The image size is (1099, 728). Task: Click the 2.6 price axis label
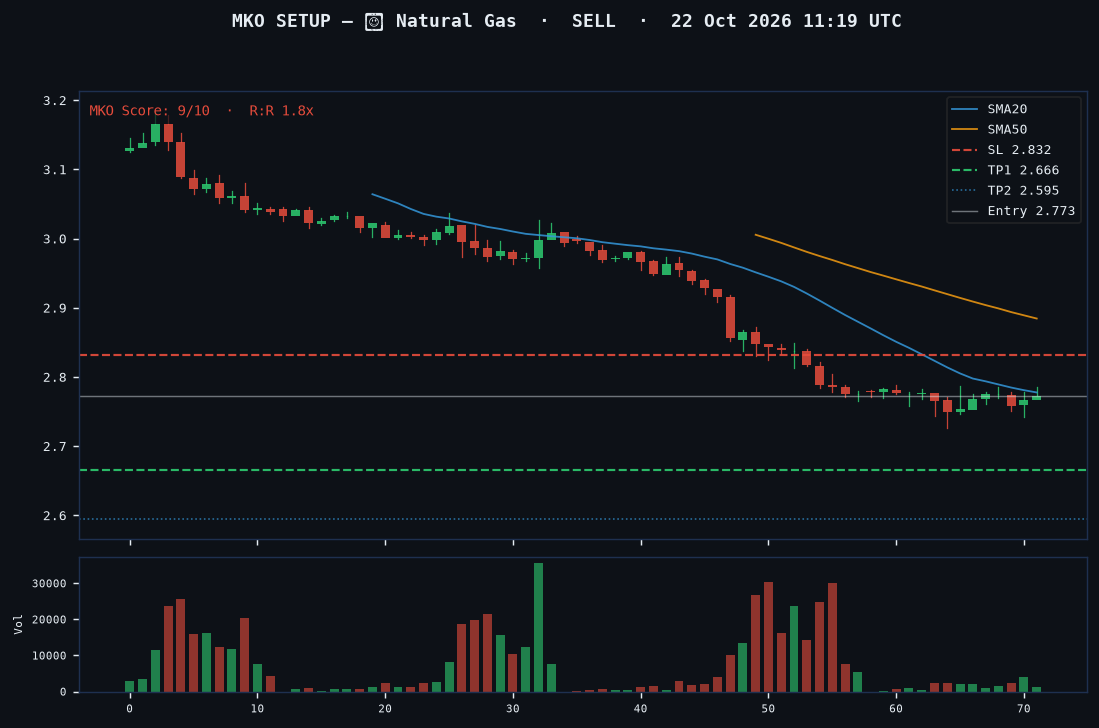coord(55,516)
